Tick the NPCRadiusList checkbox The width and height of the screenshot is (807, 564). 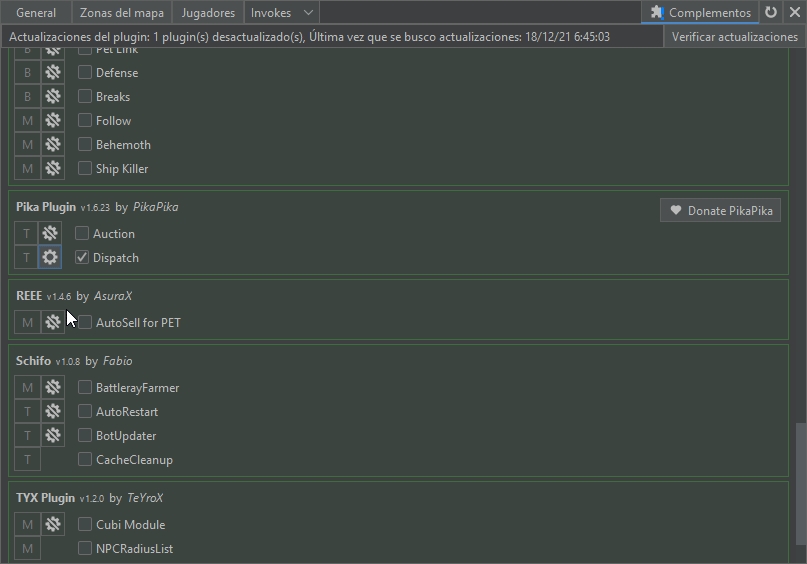pyautogui.click(x=85, y=549)
